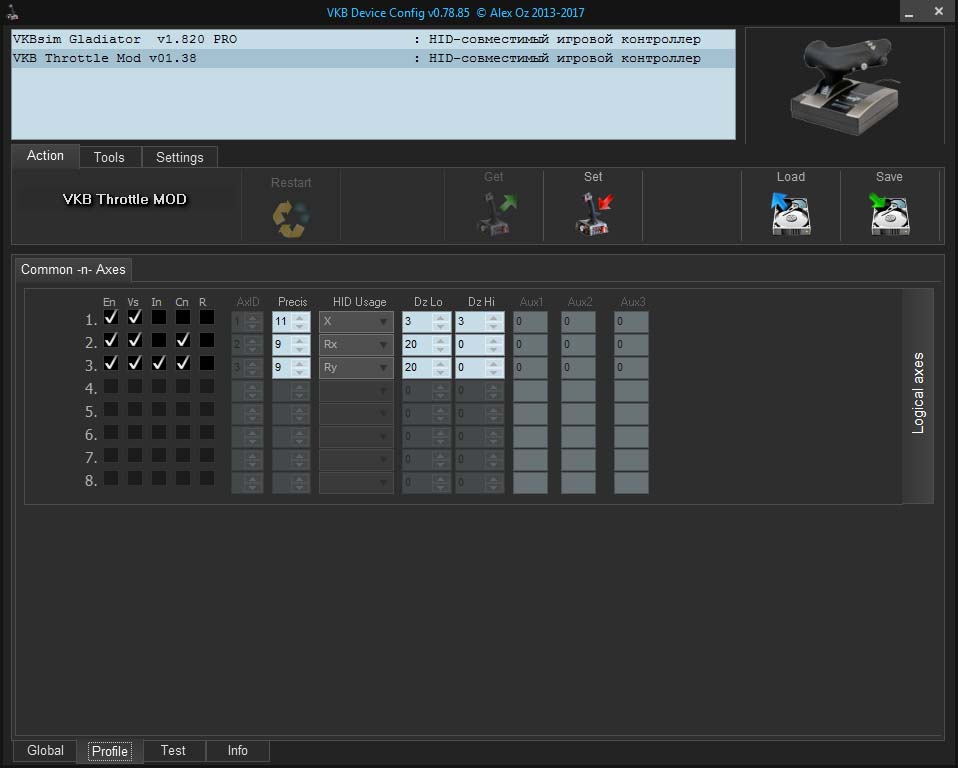Image resolution: width=958 pixels, height=768 pixels.
Task: Enable R checkbox for axis 3
Action: click(x=207, y=363)
